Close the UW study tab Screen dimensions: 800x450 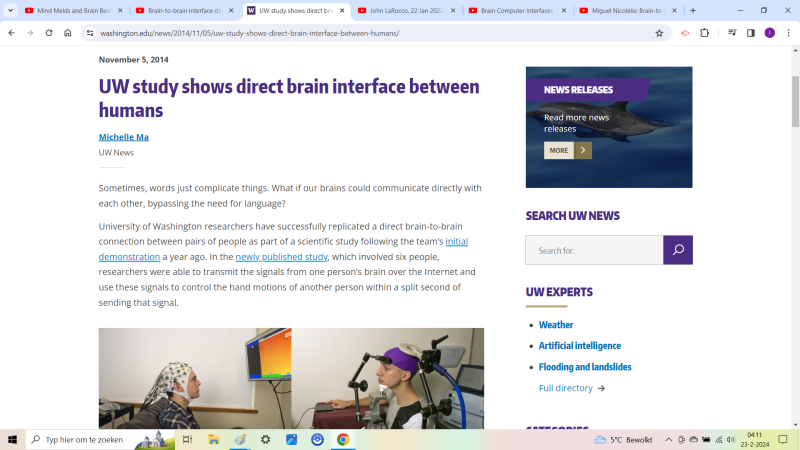point(342,10)
